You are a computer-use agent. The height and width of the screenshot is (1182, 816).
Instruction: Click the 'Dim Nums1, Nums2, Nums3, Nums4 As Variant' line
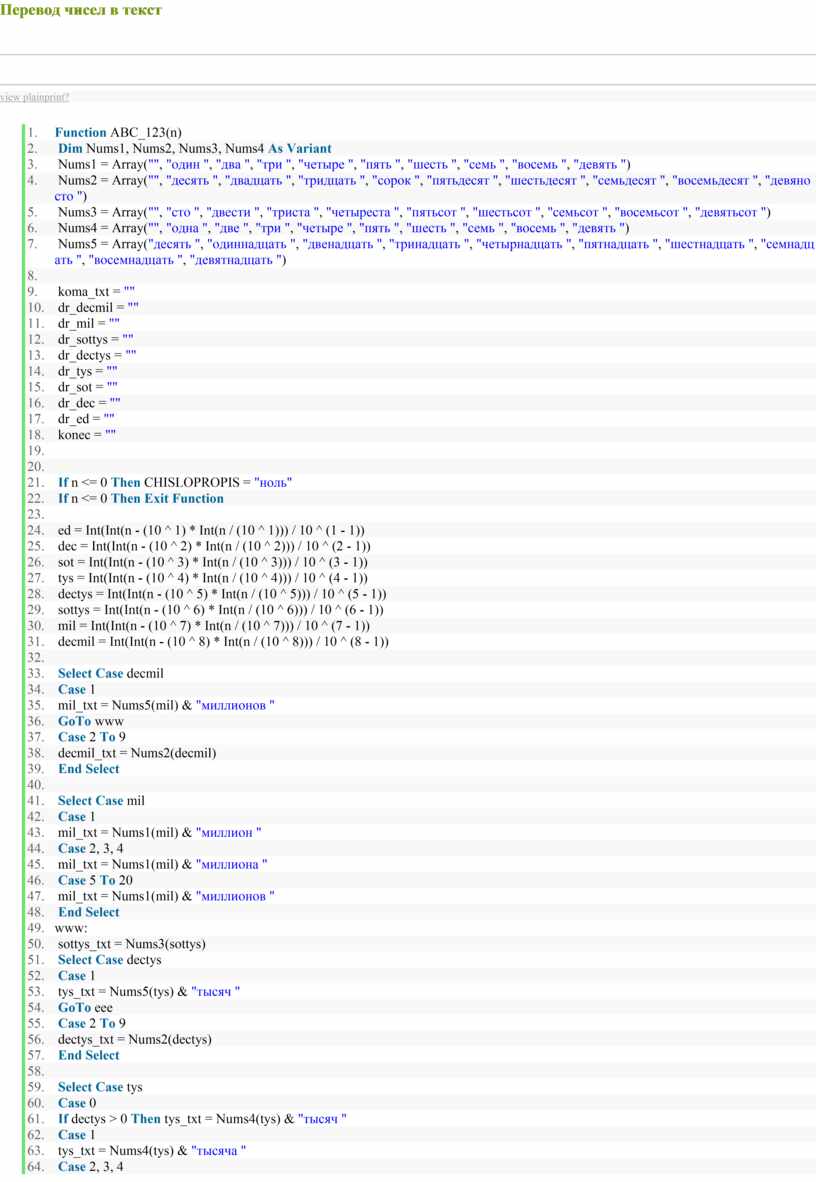[x=195, y=149]
